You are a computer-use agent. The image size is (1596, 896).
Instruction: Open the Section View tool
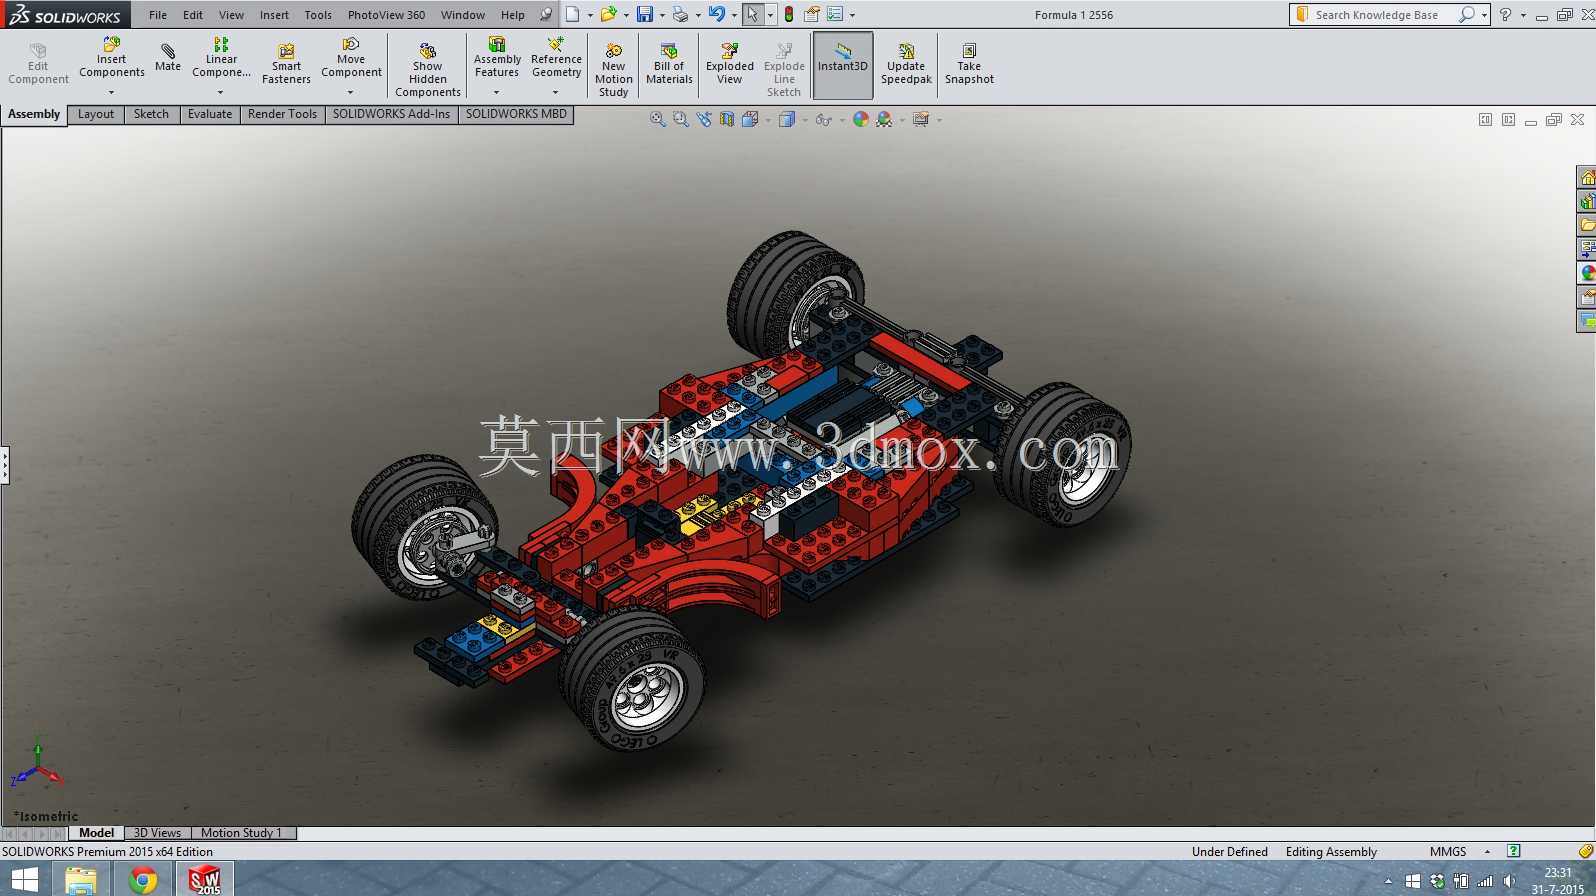727,119
